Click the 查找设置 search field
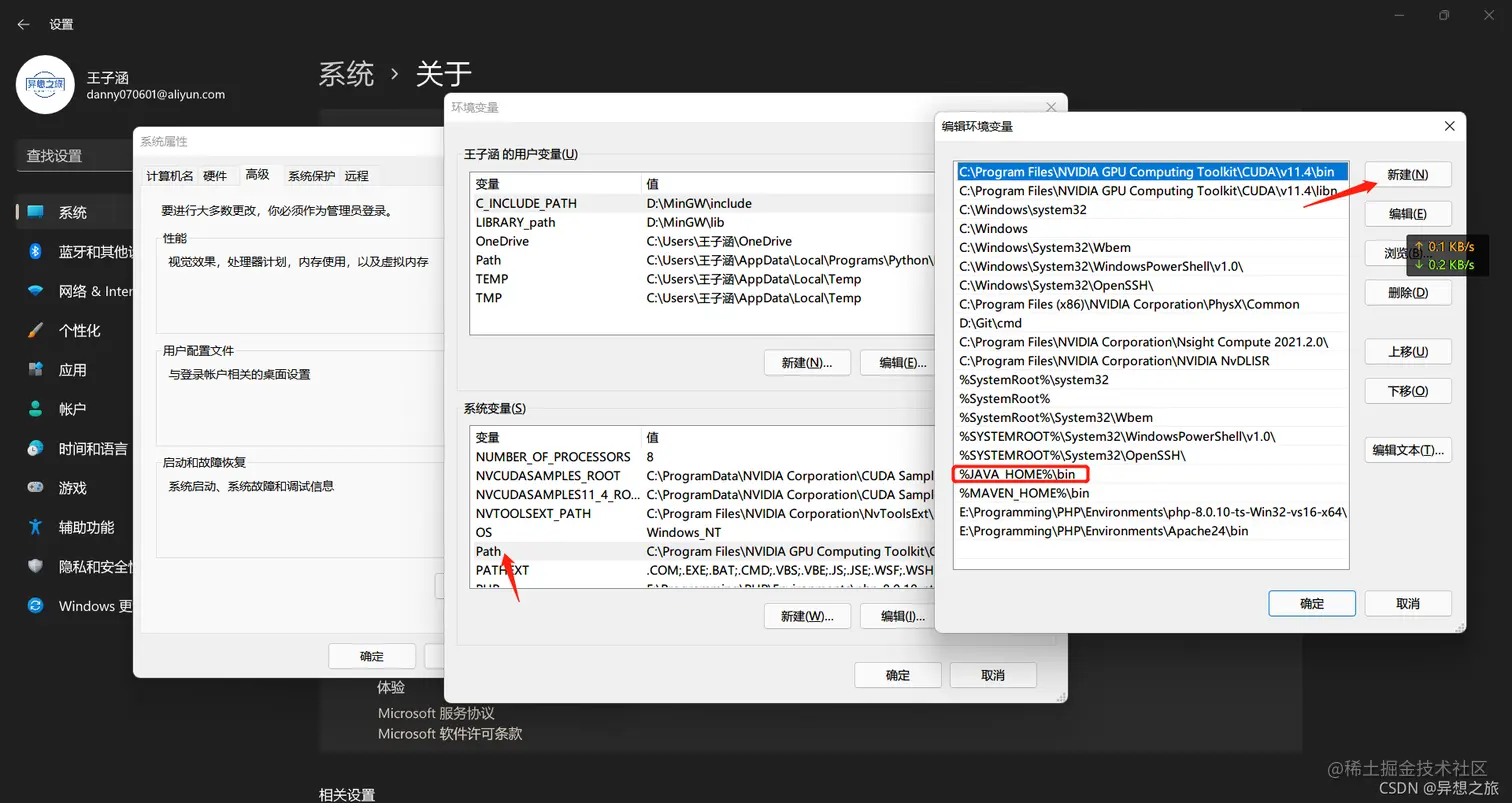Viewport: 1512px width, 803px height. click(x=75, y=156)
